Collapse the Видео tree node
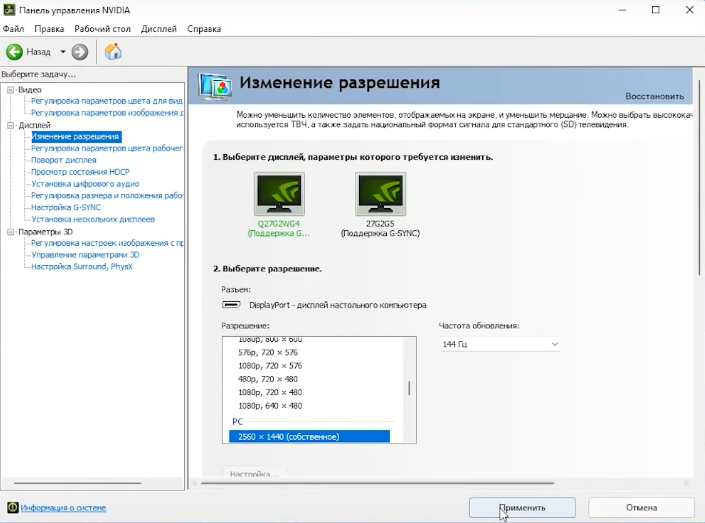705x523 pixels. click(x=10, y=90)
